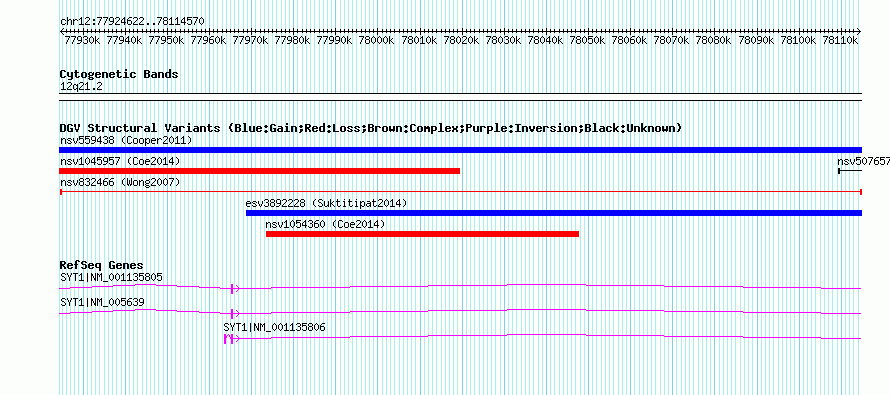Click the 77990k ruler position
The image size is (890, 395).
(x=334, y=40)
